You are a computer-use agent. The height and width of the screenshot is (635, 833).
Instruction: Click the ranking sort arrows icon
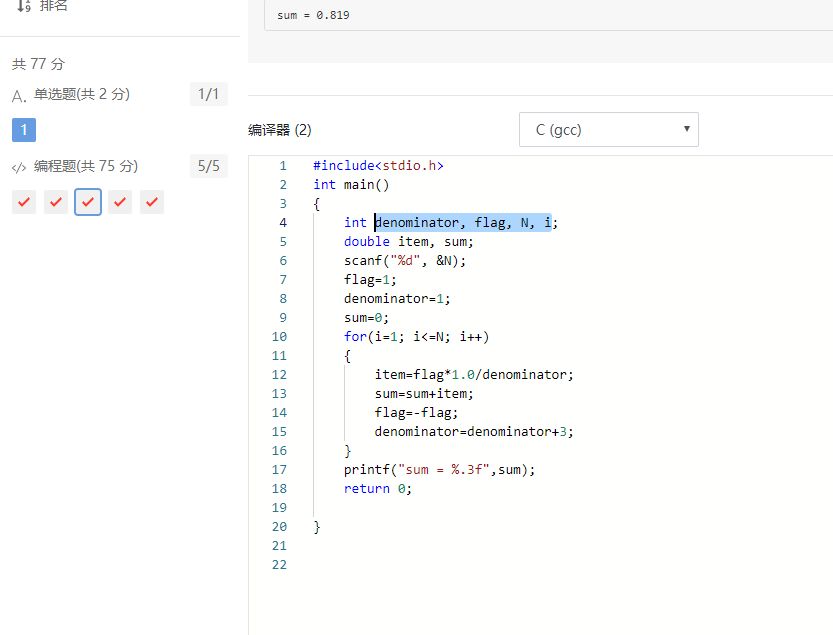[23, 5]
